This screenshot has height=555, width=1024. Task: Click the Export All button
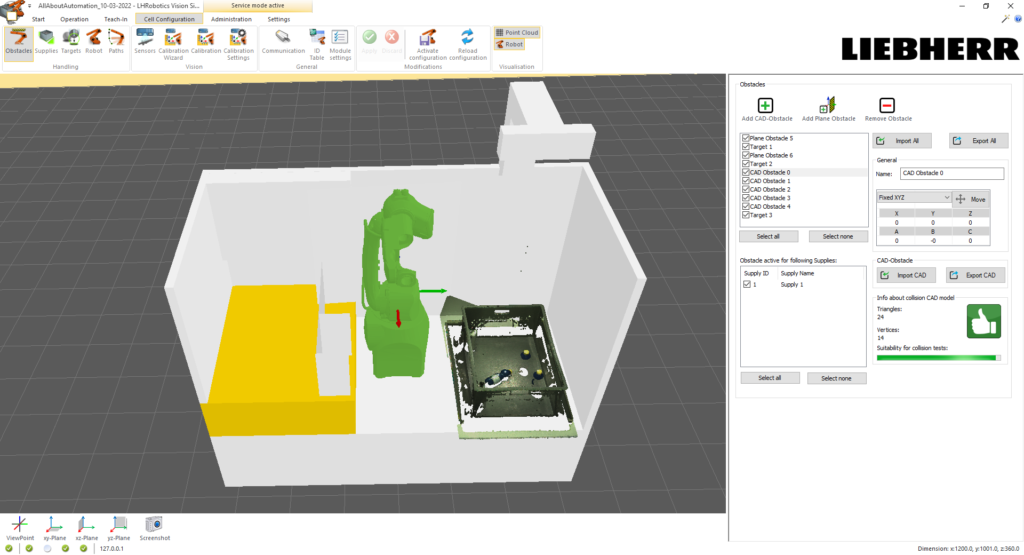click(x=978, y=141)
